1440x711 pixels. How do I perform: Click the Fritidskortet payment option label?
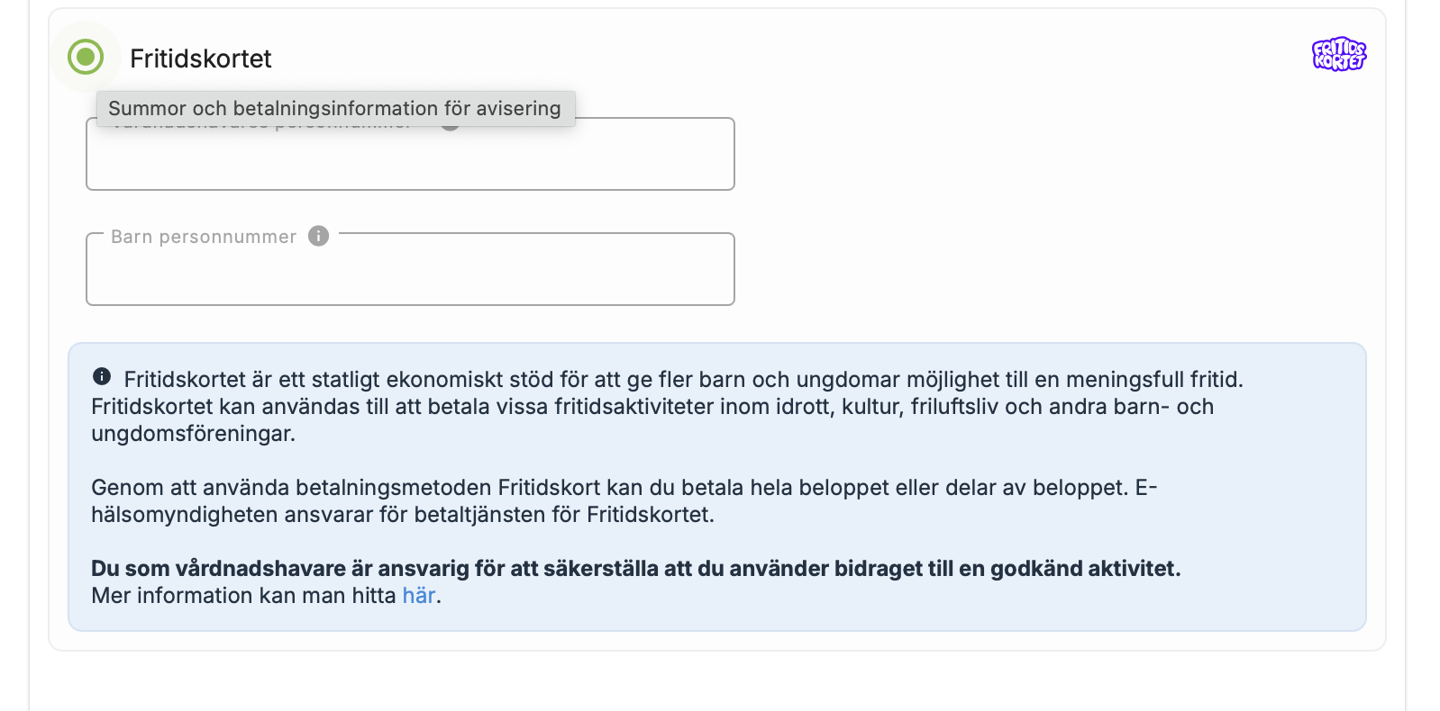coord(201,59)
